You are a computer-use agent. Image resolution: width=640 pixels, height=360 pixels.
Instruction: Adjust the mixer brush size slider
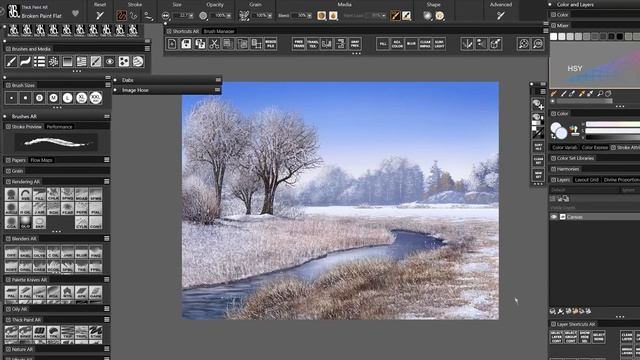click(x=584, y=101)
